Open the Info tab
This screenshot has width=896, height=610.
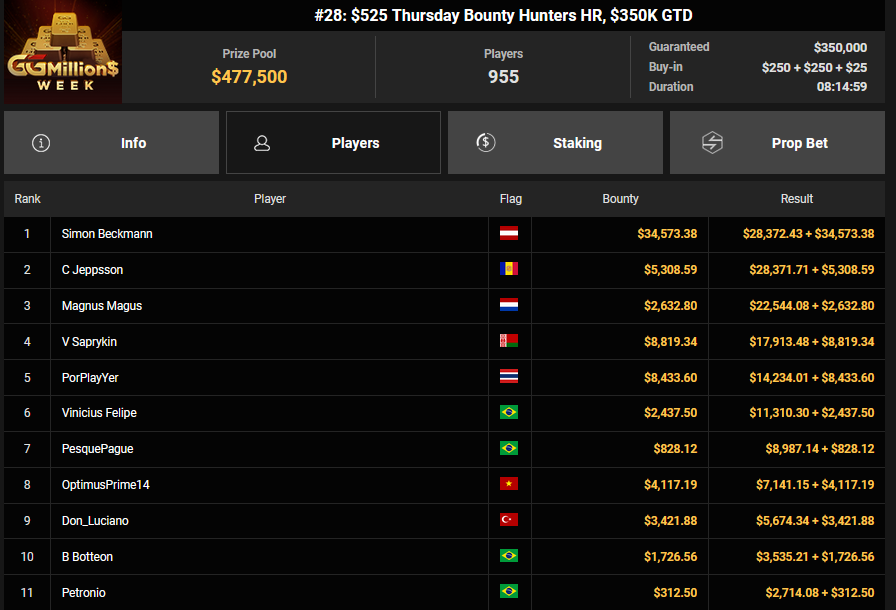coord(111,143)
